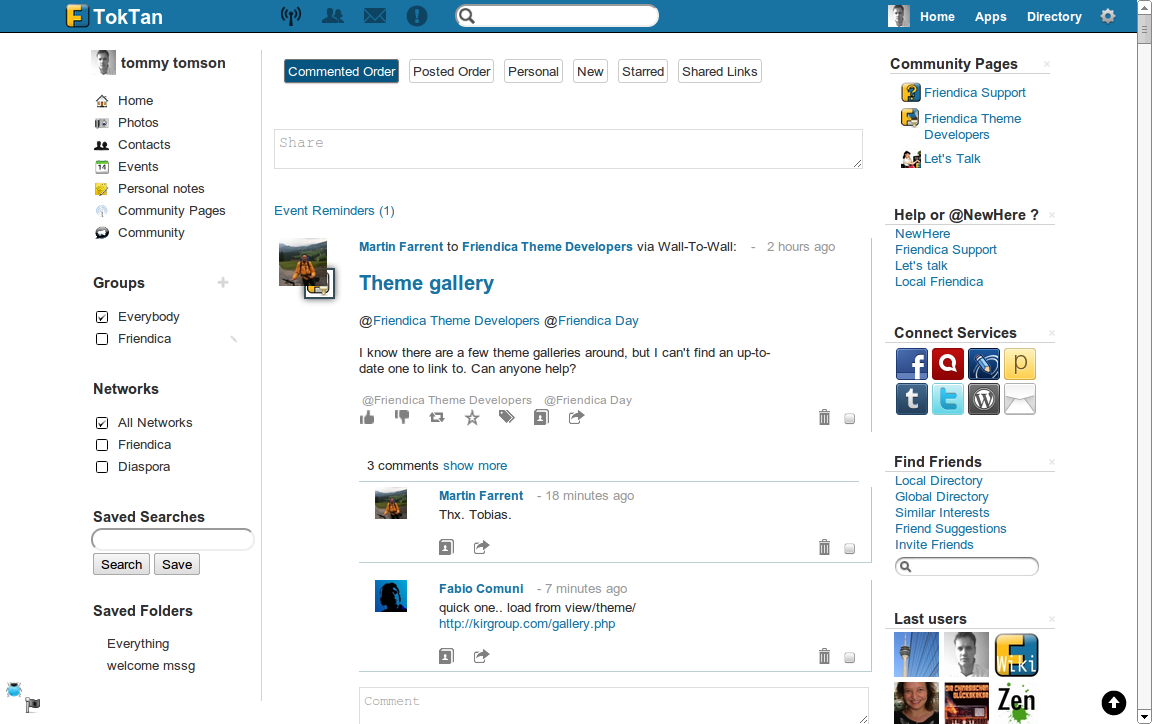This screenshot has width=1152, height=724.
Task: Click the TokTan logo
Action: point(115,16)
